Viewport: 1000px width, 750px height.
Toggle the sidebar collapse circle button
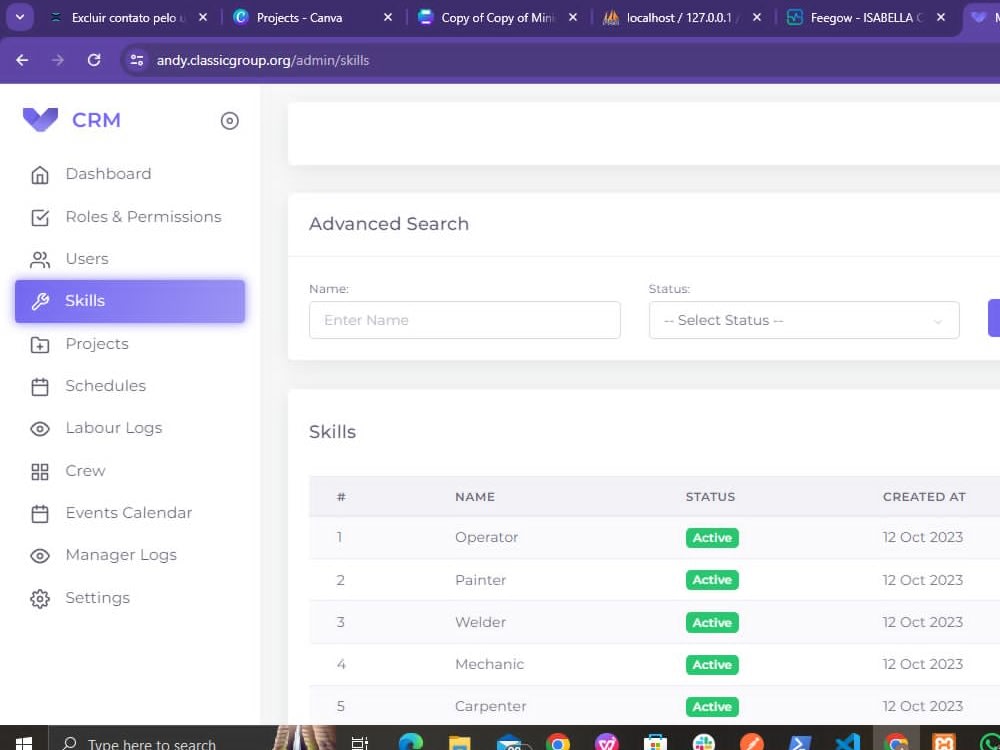coord(229,120)
